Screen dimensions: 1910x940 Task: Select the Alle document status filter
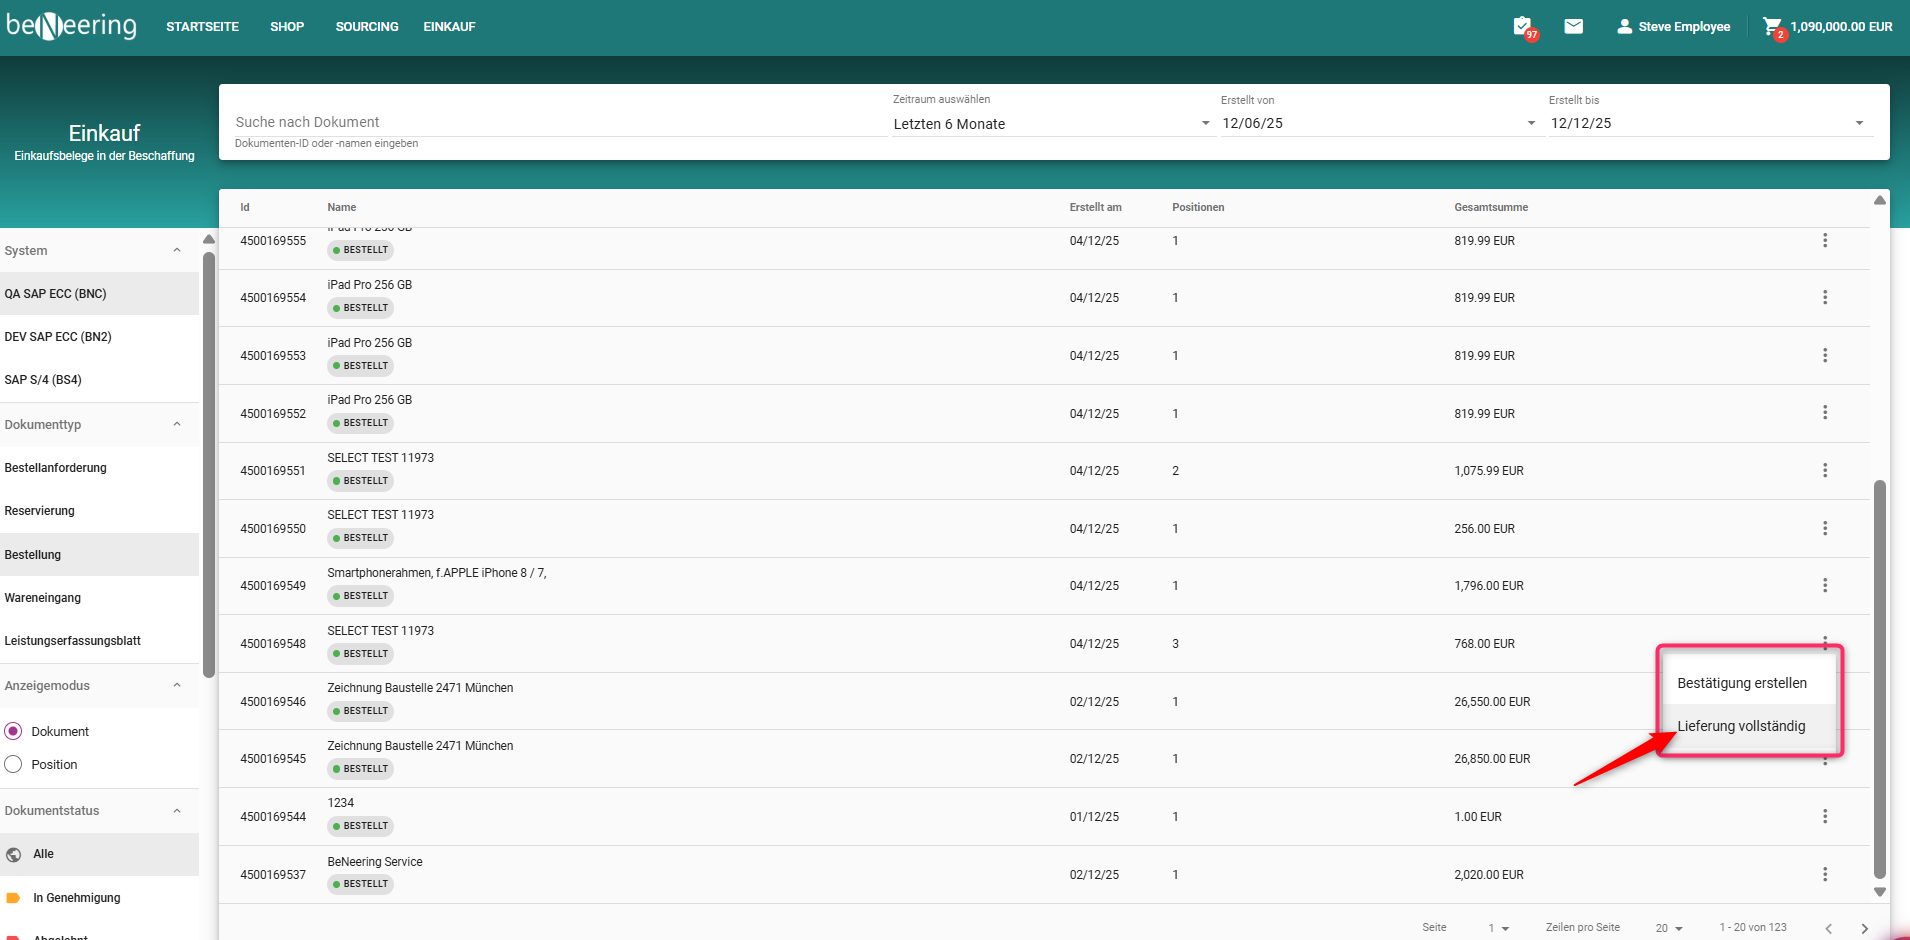coord(99,854)
